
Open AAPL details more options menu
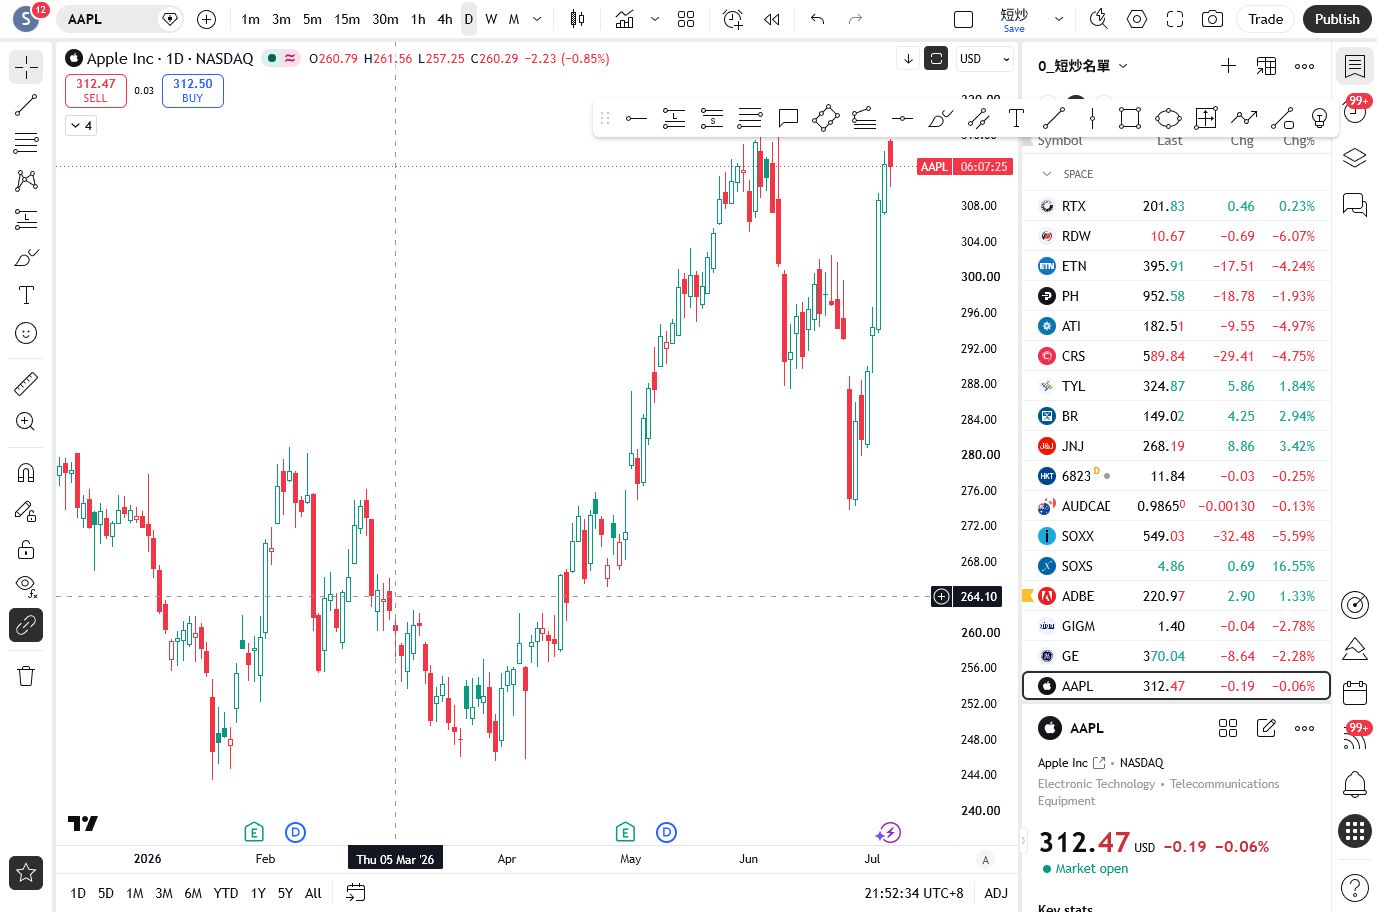[1304, 728]
